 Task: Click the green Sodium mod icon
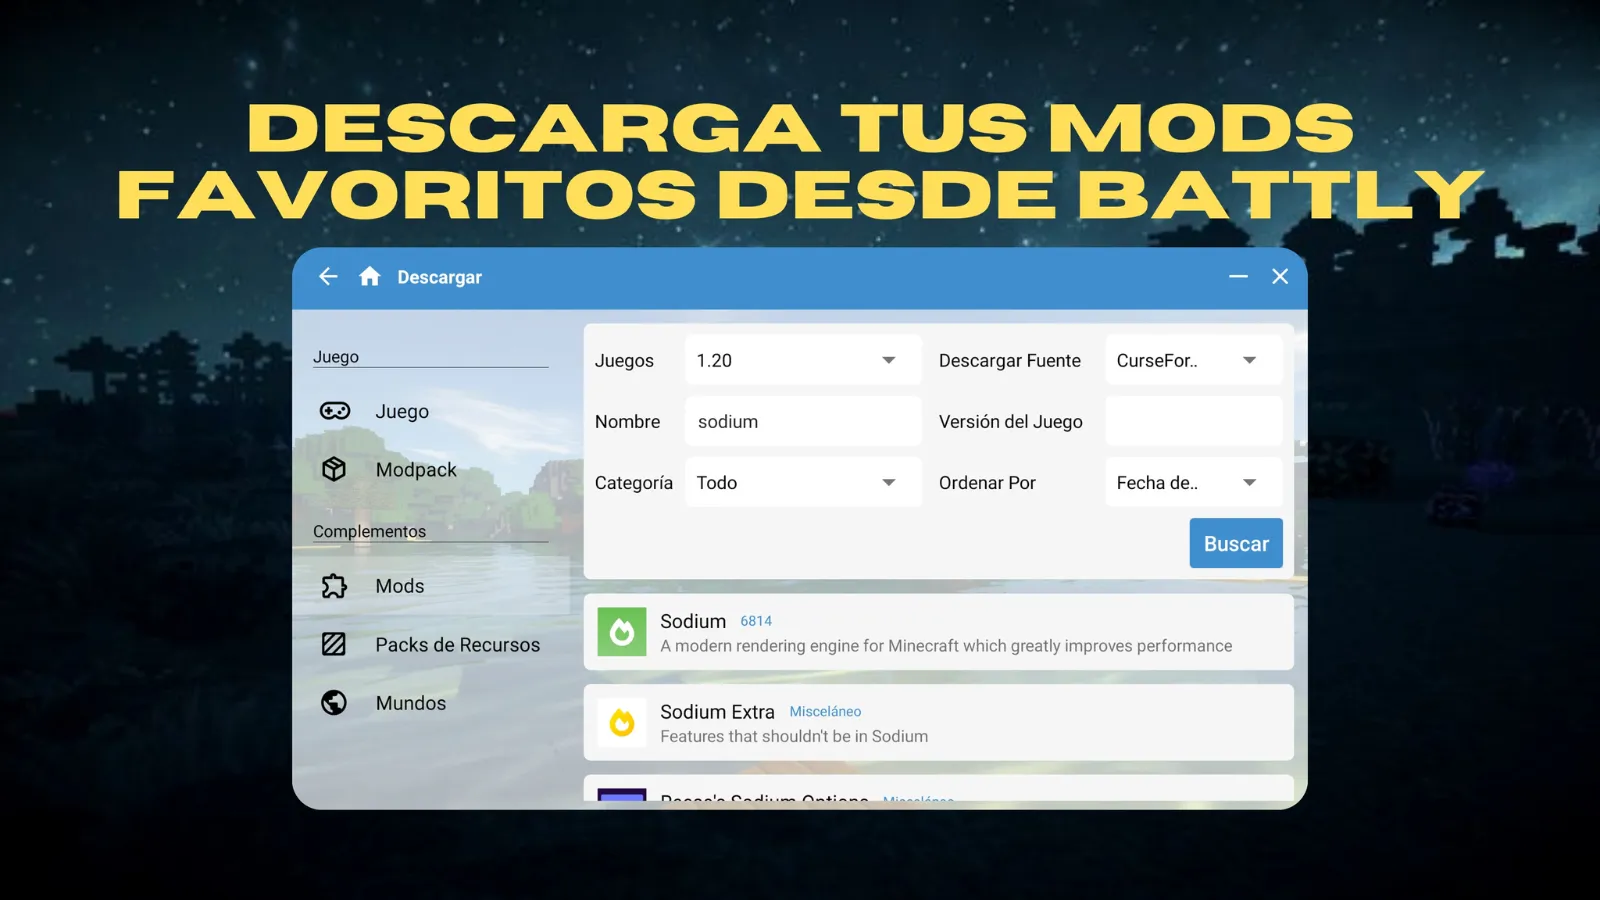(x=622, y=632)
